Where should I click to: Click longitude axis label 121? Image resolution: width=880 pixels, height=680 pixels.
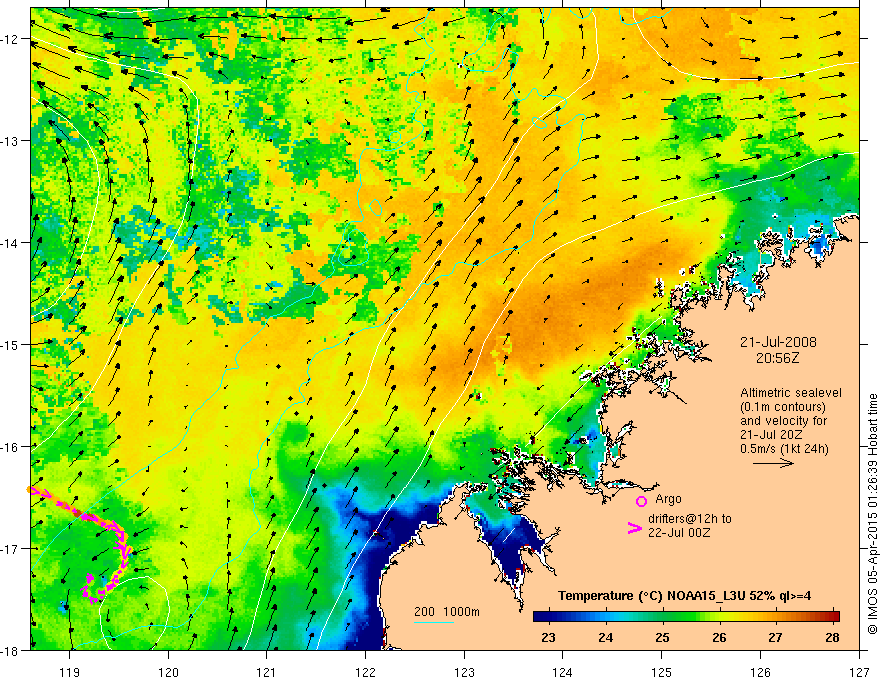click(267, 672)
